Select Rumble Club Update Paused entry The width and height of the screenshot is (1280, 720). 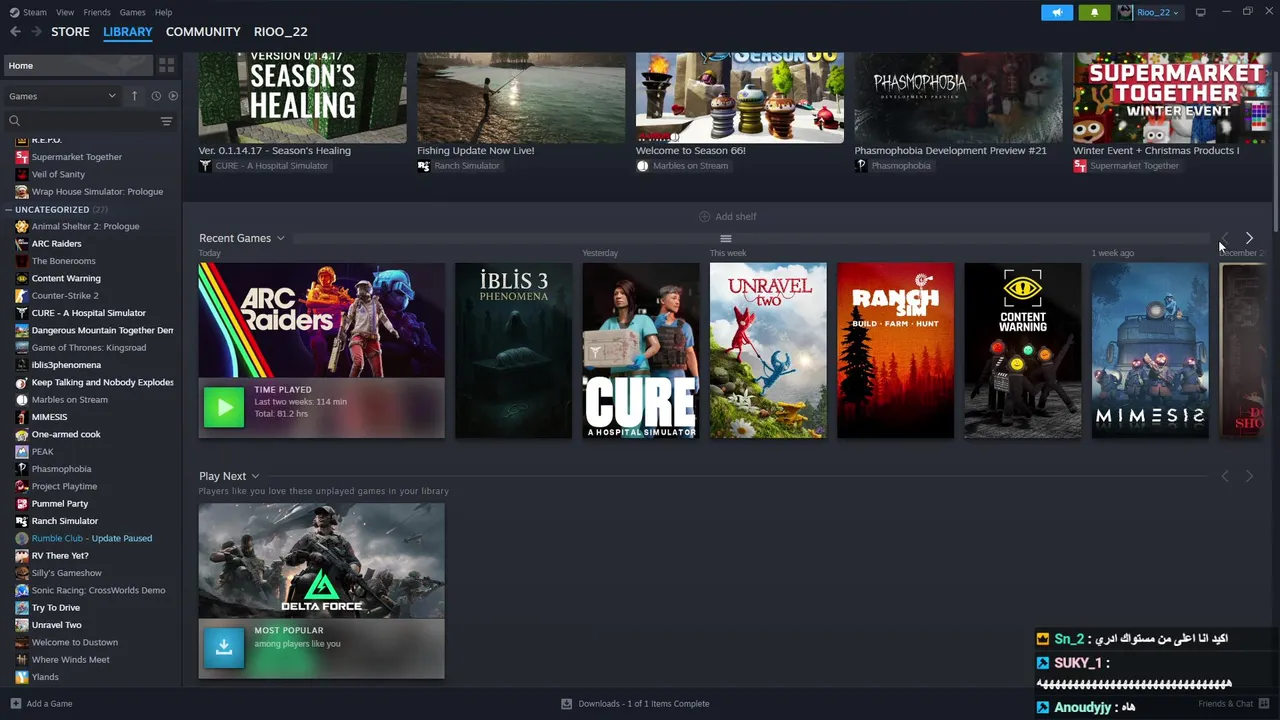[92, 538]
